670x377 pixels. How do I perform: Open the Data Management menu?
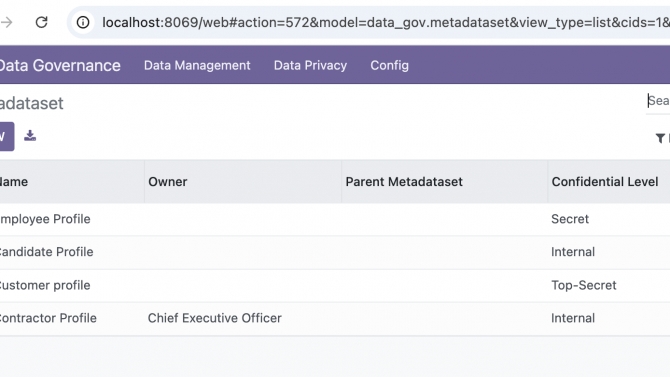[197, 65]
